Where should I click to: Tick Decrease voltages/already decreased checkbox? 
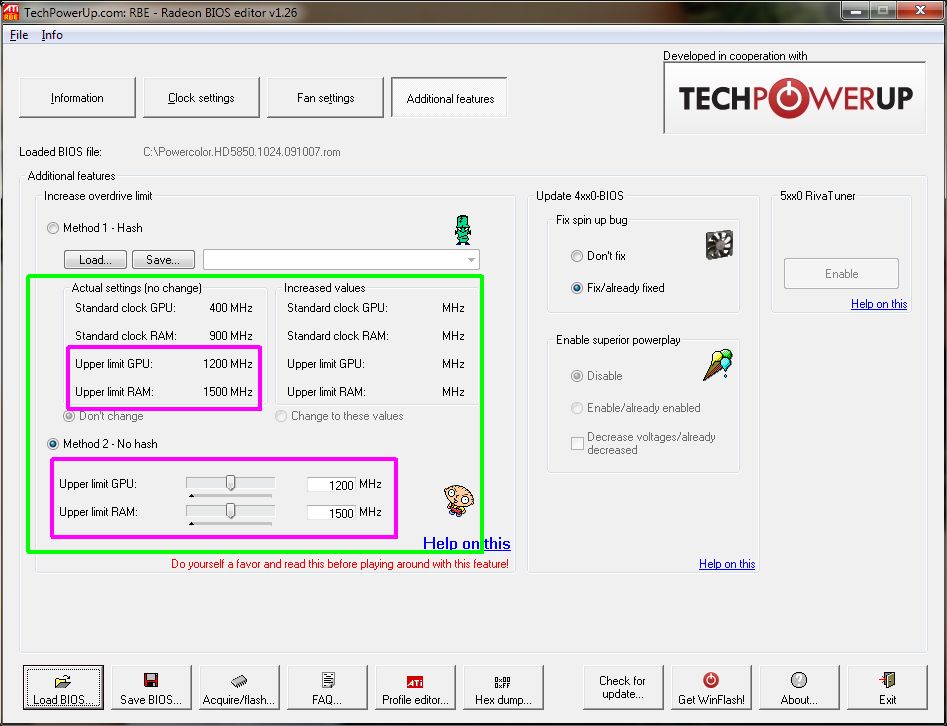(x=577, y=443)
